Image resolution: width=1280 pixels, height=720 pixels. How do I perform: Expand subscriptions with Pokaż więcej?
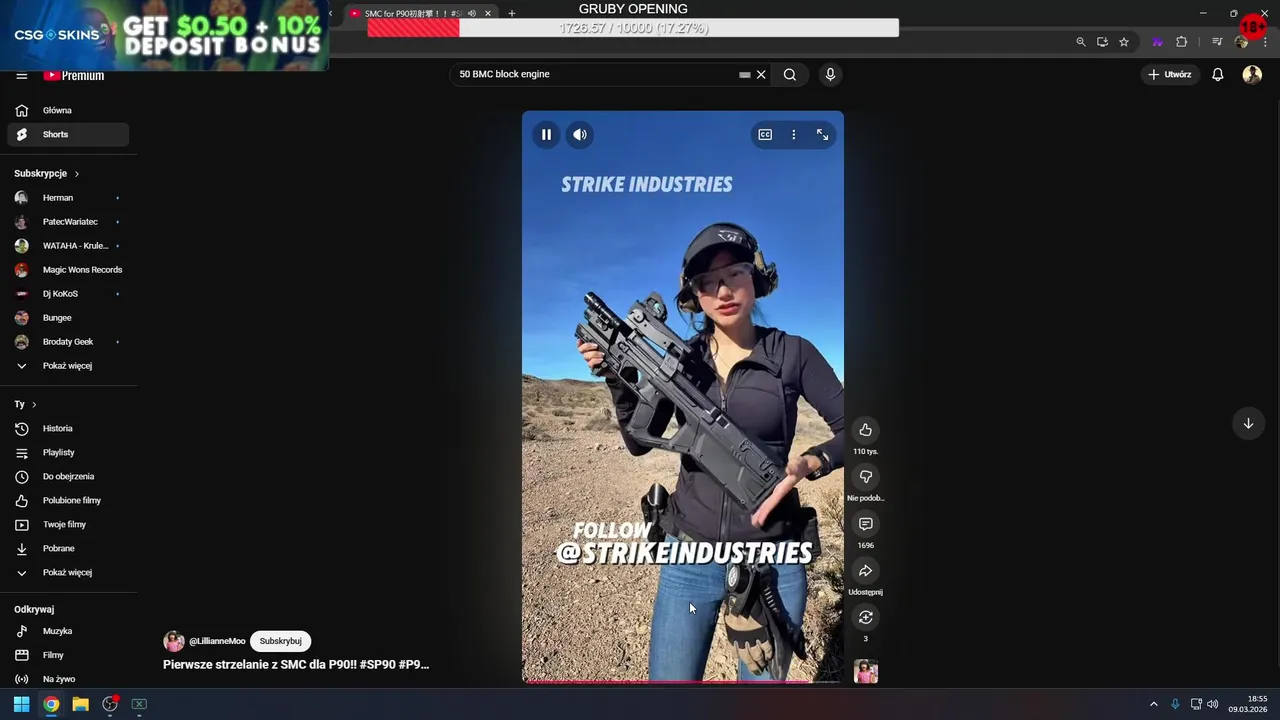pyautogui.click(x=68, y=366)
